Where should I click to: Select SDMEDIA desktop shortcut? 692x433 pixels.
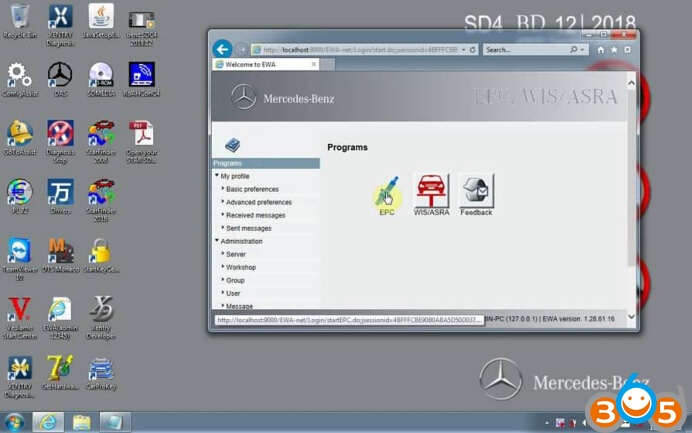(101, 79)
